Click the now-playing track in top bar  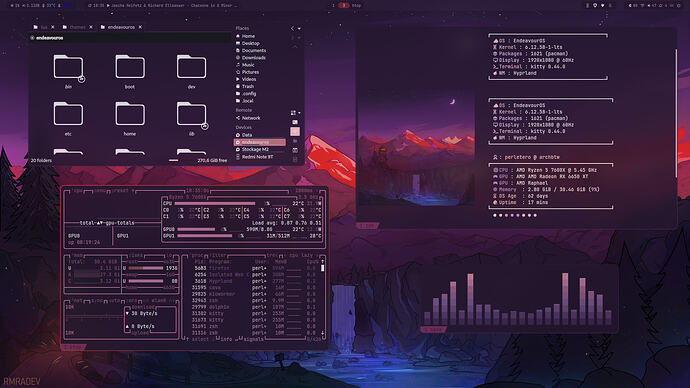point(175,5)
